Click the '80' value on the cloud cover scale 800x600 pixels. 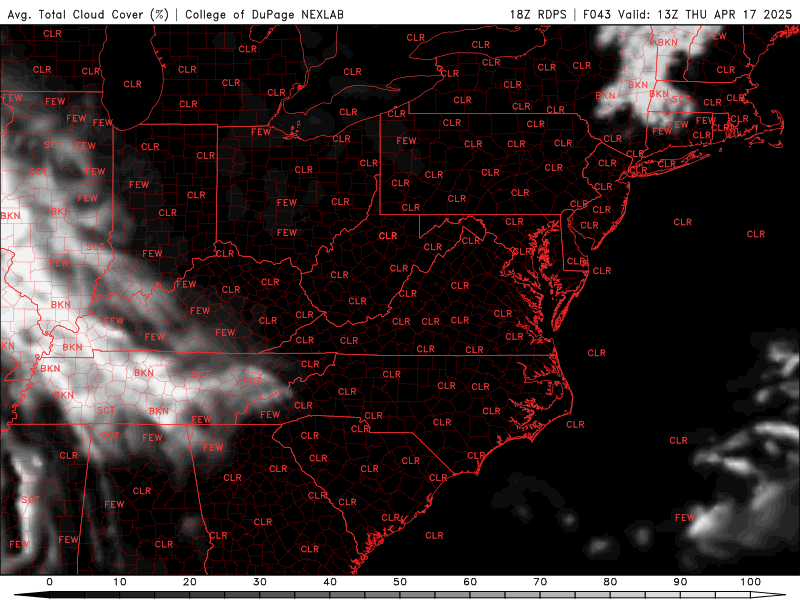(x=611, y=582)
